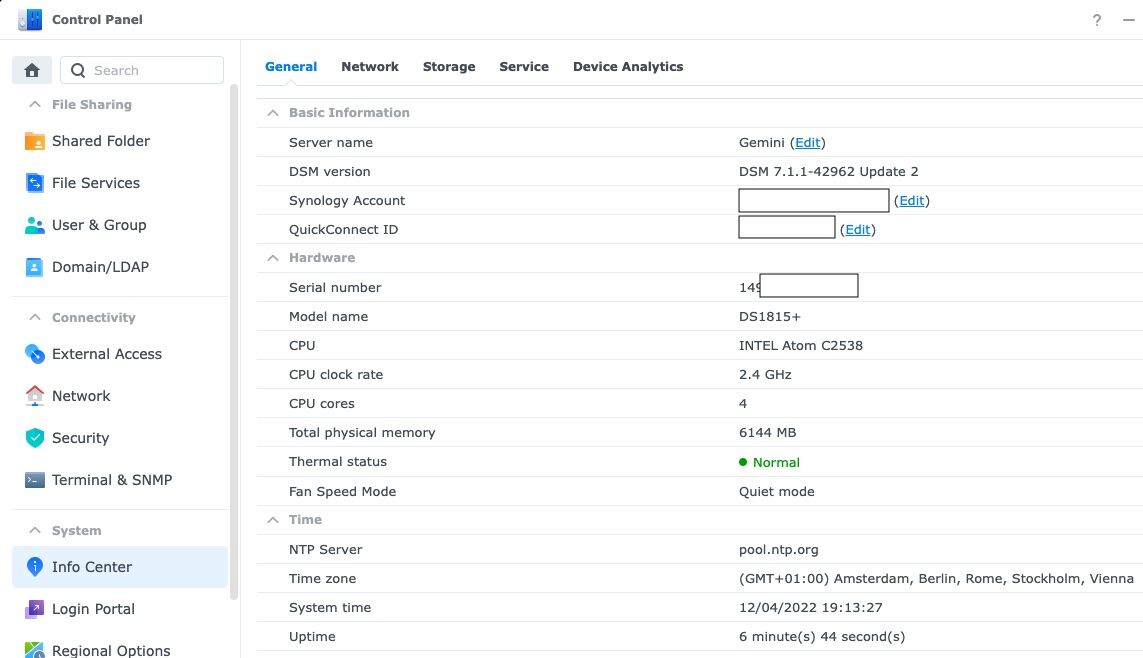Go to Control Panel home
This screenshot has height=658, width=1143.
click(x=31, y=70)
